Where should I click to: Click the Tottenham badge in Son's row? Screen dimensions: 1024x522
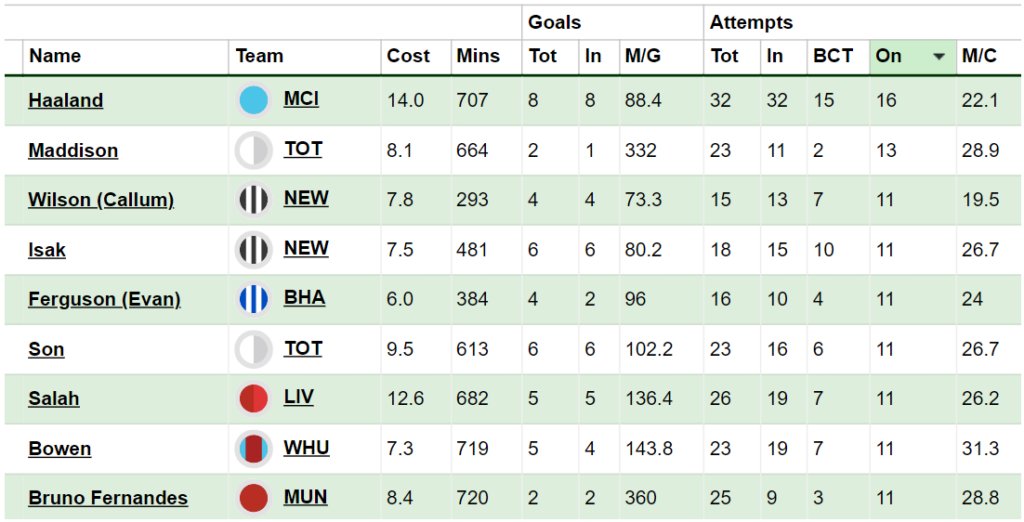pyautogui.click(x=253, y=349)
